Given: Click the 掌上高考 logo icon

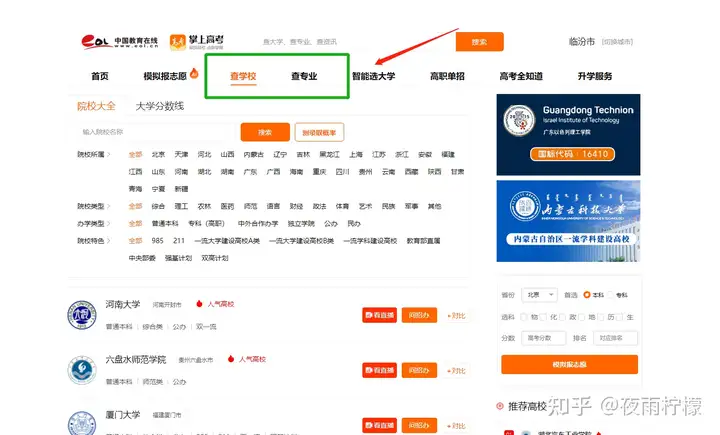Looking at the screenshot, I should [178, 42].
